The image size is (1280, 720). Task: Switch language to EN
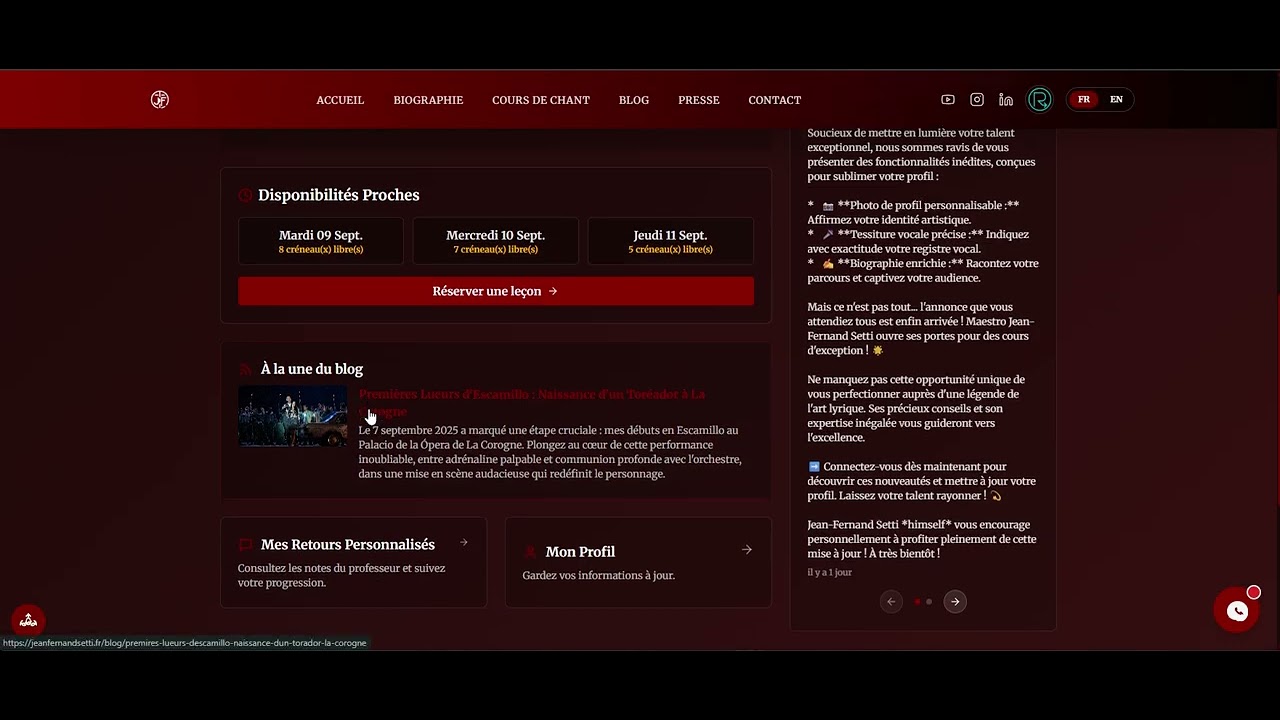pyautogui.click(x=1116, y=99)
